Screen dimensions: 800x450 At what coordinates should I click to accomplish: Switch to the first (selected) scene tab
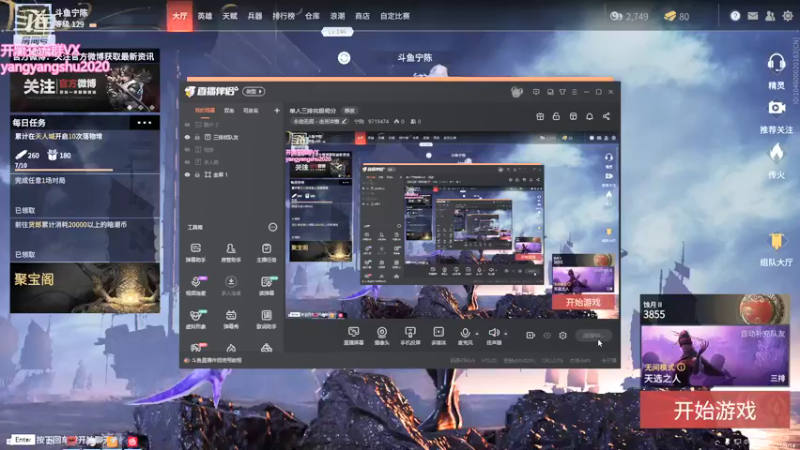click(x=205, y=110)
